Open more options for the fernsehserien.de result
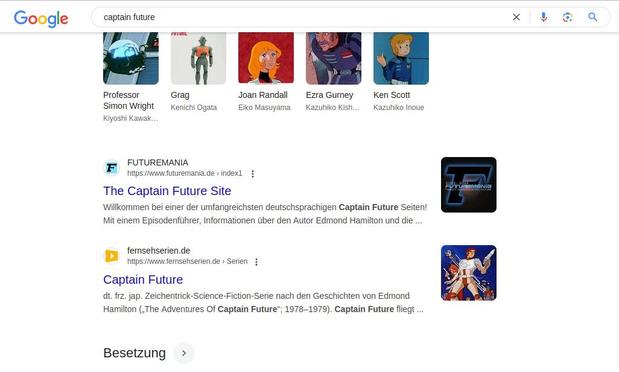This screenshot has height=372, width=619. point(256,262)
